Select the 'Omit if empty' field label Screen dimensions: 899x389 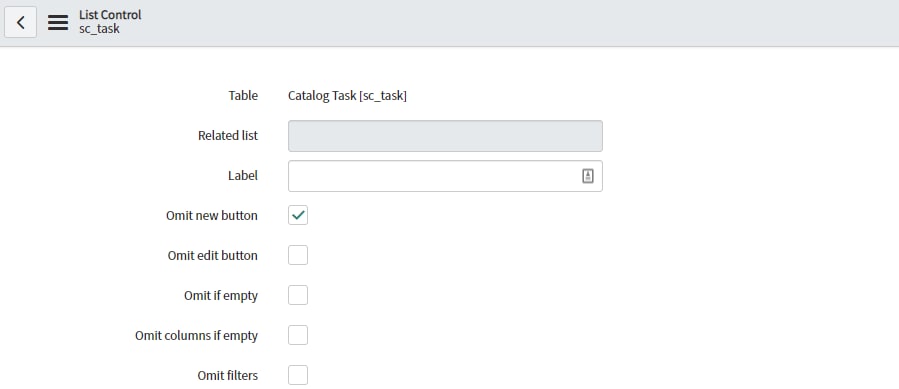(x=221, y=295)
